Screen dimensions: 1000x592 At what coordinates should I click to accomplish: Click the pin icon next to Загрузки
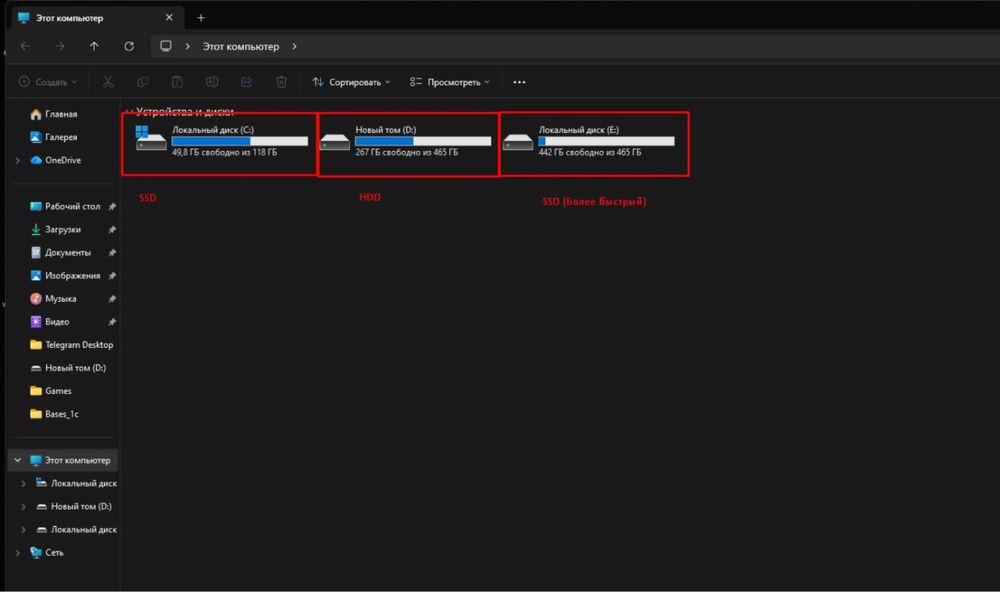point(112,230)
